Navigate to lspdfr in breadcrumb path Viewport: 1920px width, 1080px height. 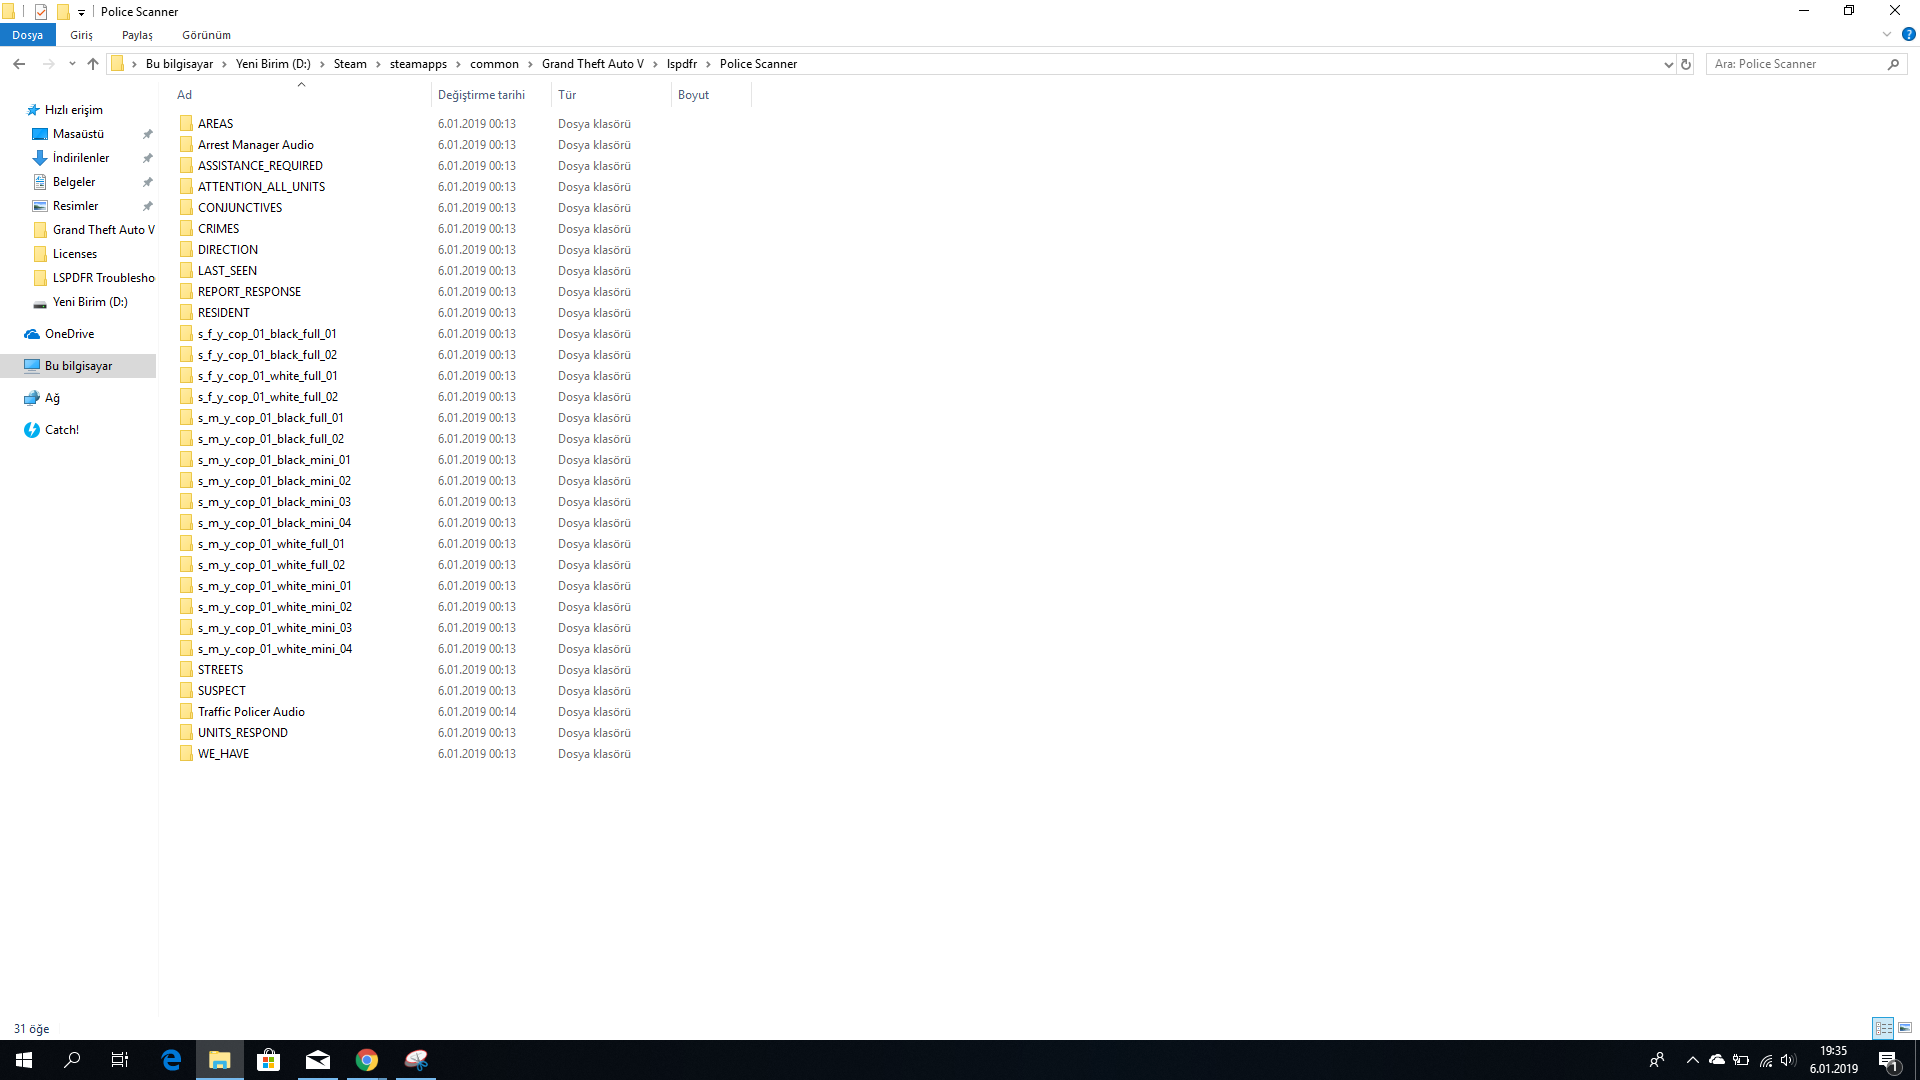point(681,64)
